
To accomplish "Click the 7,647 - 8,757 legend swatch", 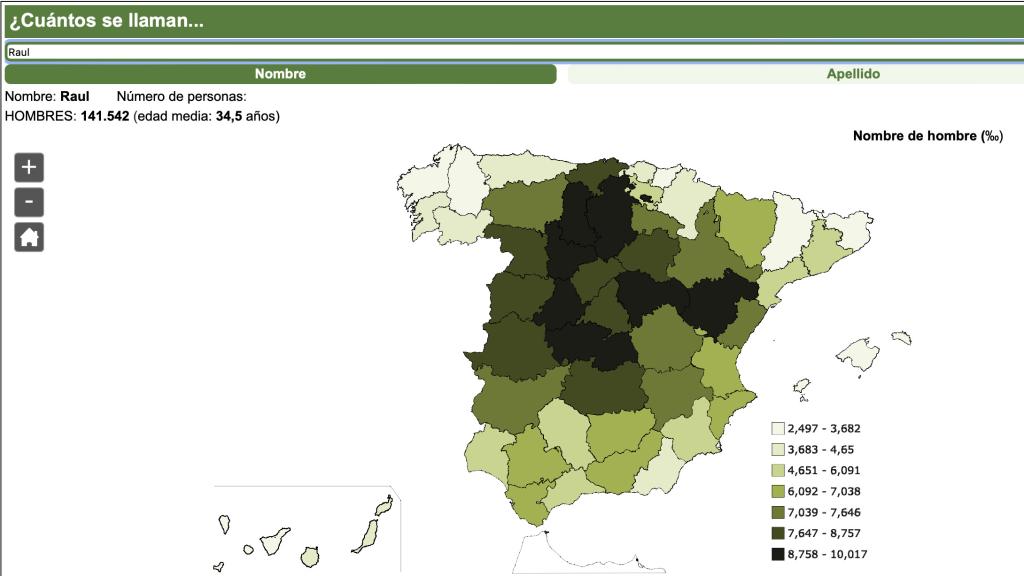I will 777,533.
